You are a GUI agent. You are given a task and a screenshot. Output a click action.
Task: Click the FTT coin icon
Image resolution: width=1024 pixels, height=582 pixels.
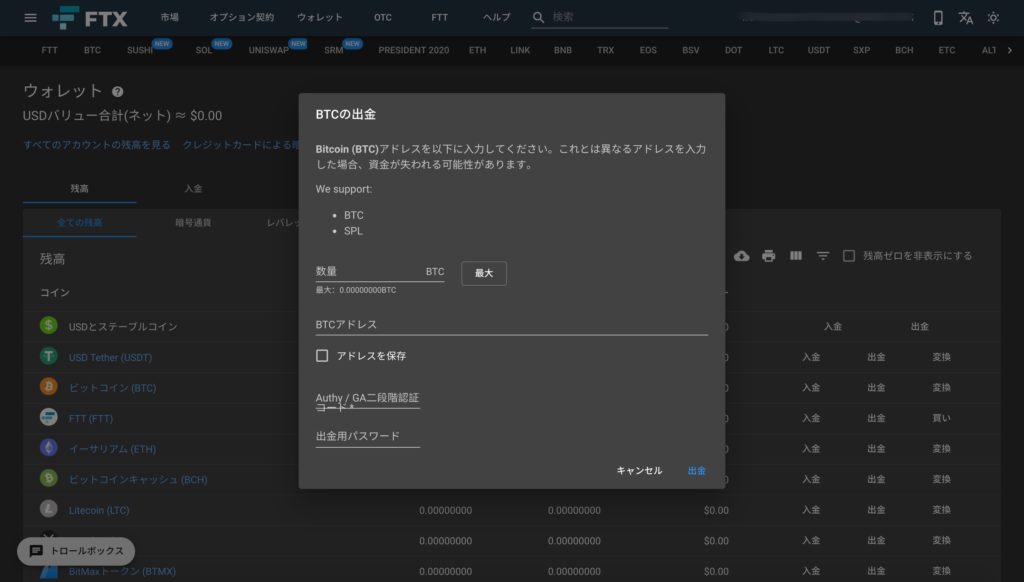pyautogui.click(x=48, y=417)
